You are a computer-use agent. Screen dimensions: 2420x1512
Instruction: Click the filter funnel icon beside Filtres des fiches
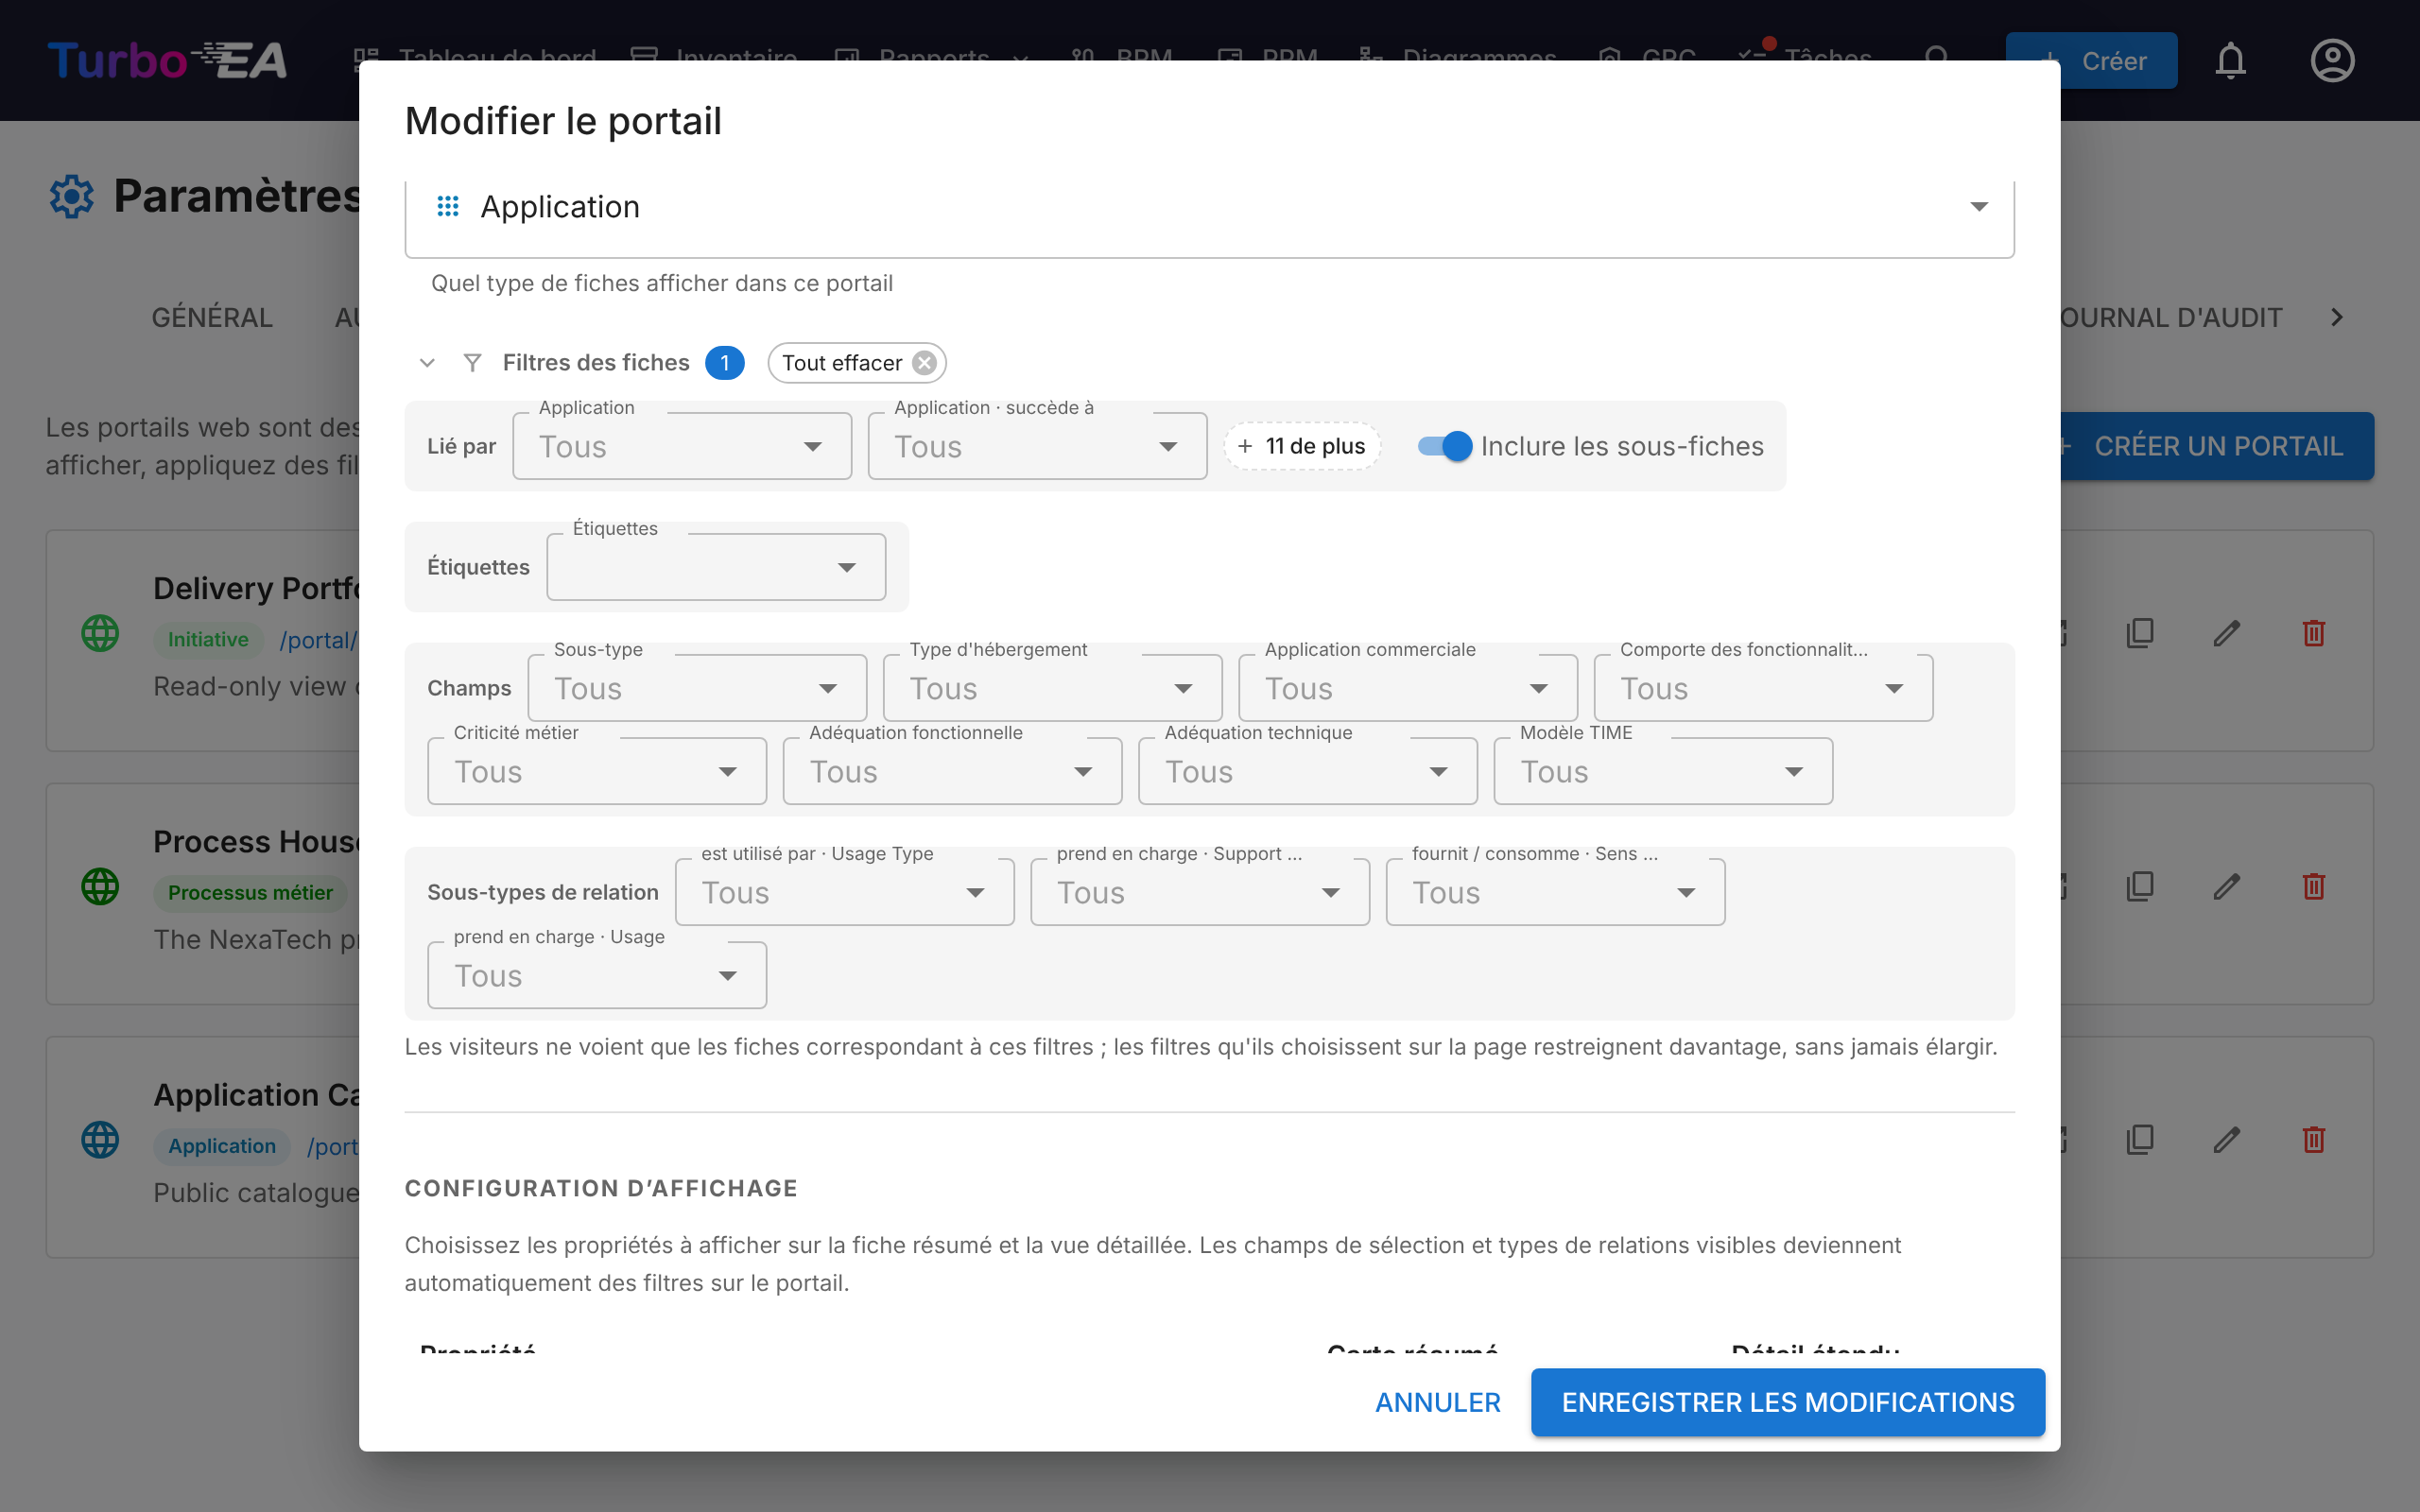pyautogui.click(x=473, y=363)
